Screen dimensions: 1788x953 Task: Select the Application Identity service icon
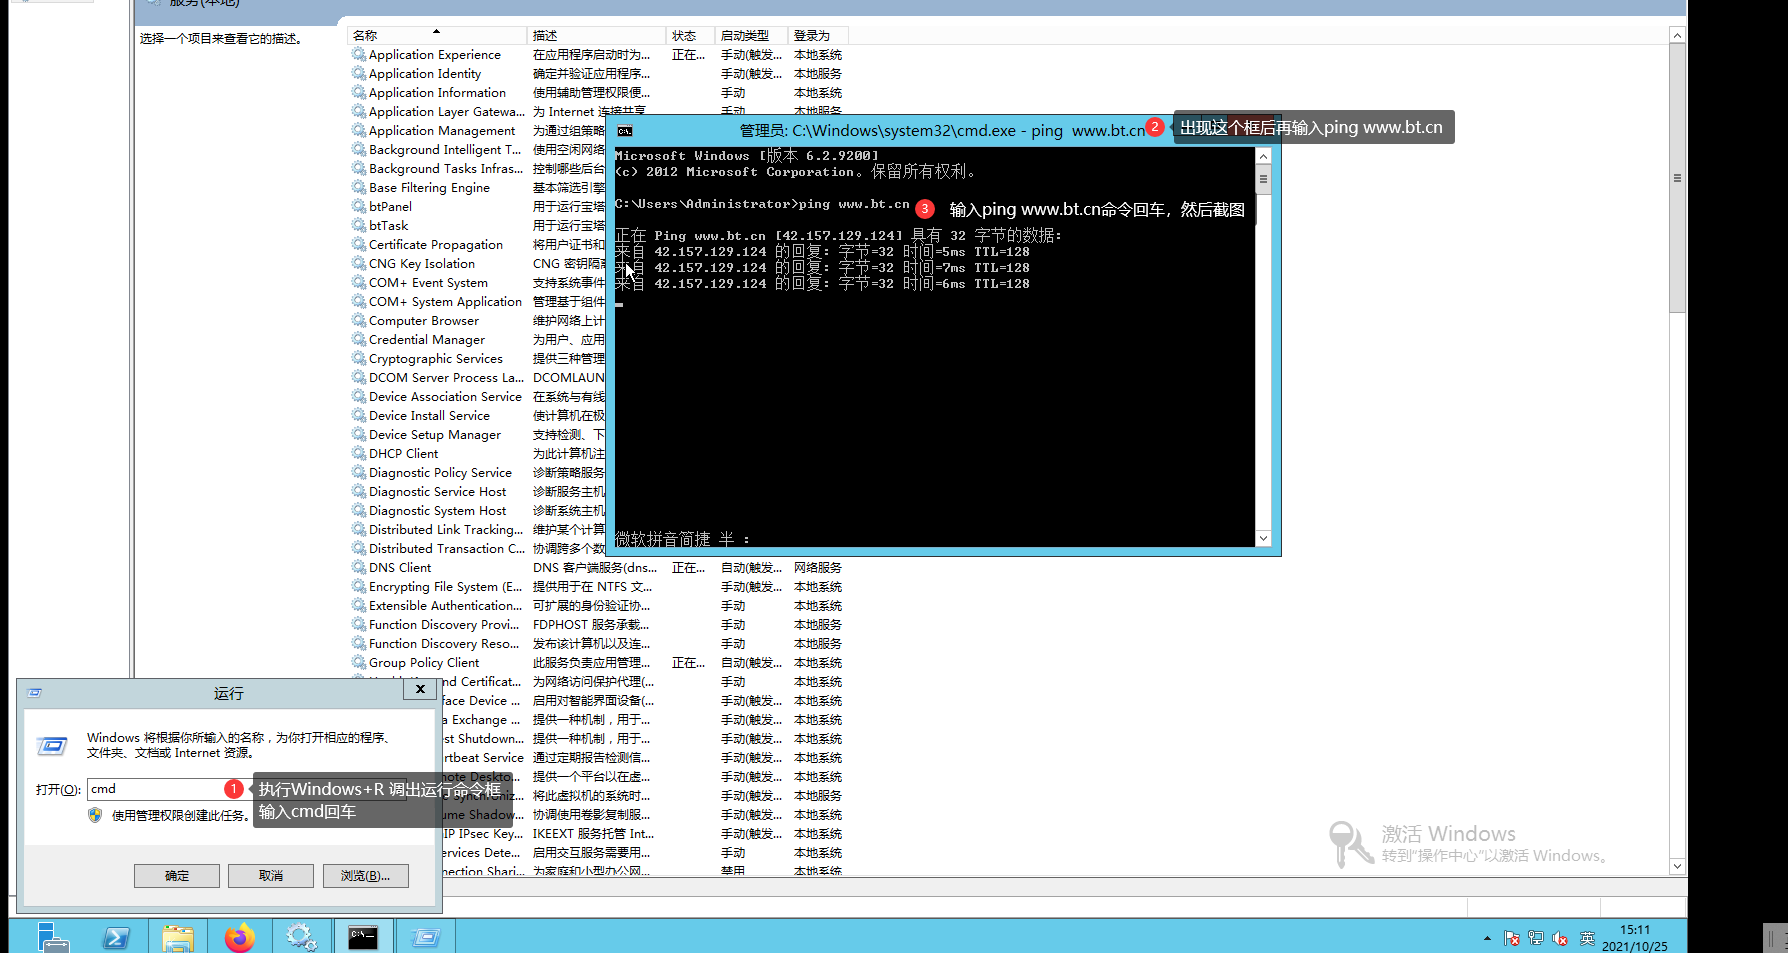coord(358,73)
